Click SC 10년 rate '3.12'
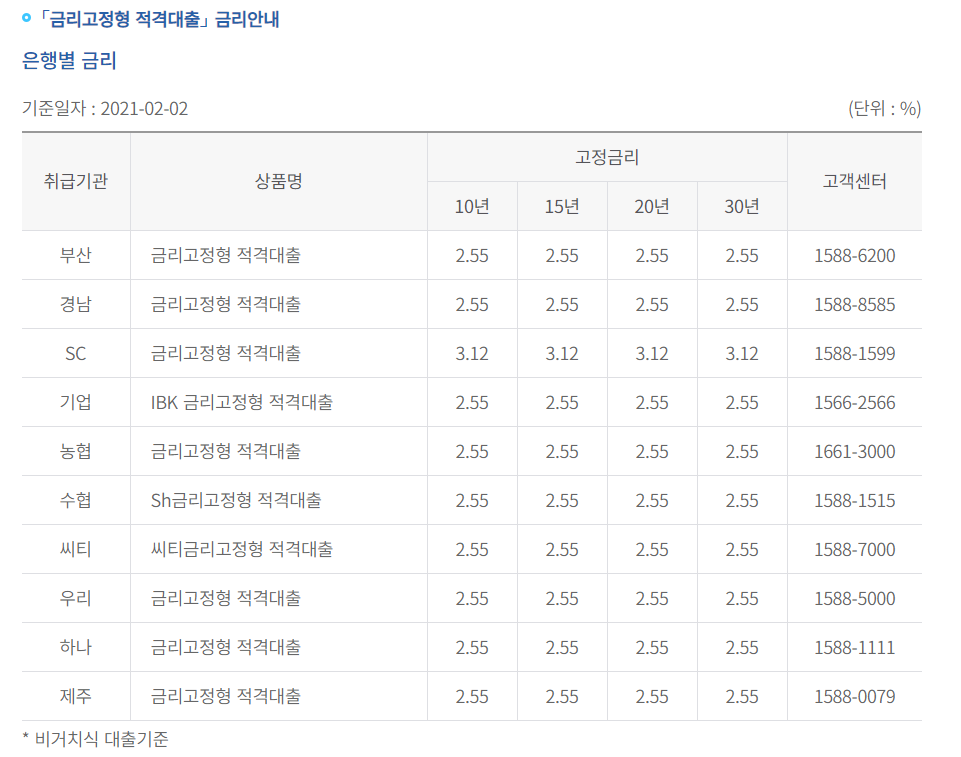 pos(472,354)
